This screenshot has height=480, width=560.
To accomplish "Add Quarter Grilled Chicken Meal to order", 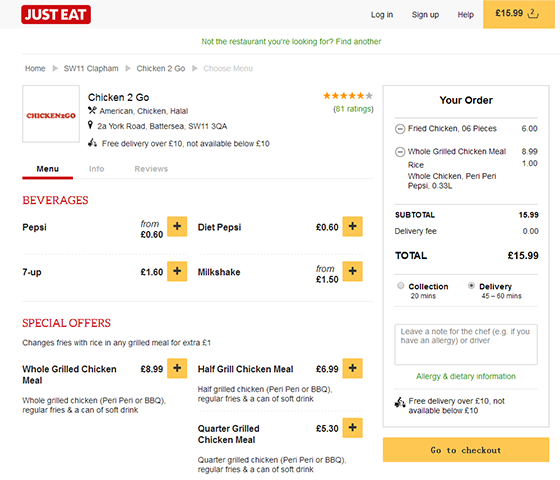I will [x=352, y=428].
